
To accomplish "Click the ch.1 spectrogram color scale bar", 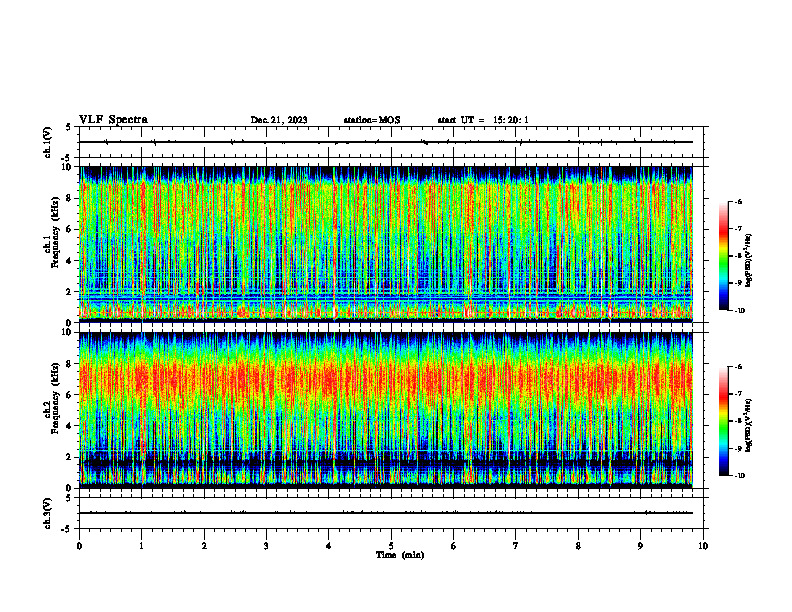I will tap(723, 256).
